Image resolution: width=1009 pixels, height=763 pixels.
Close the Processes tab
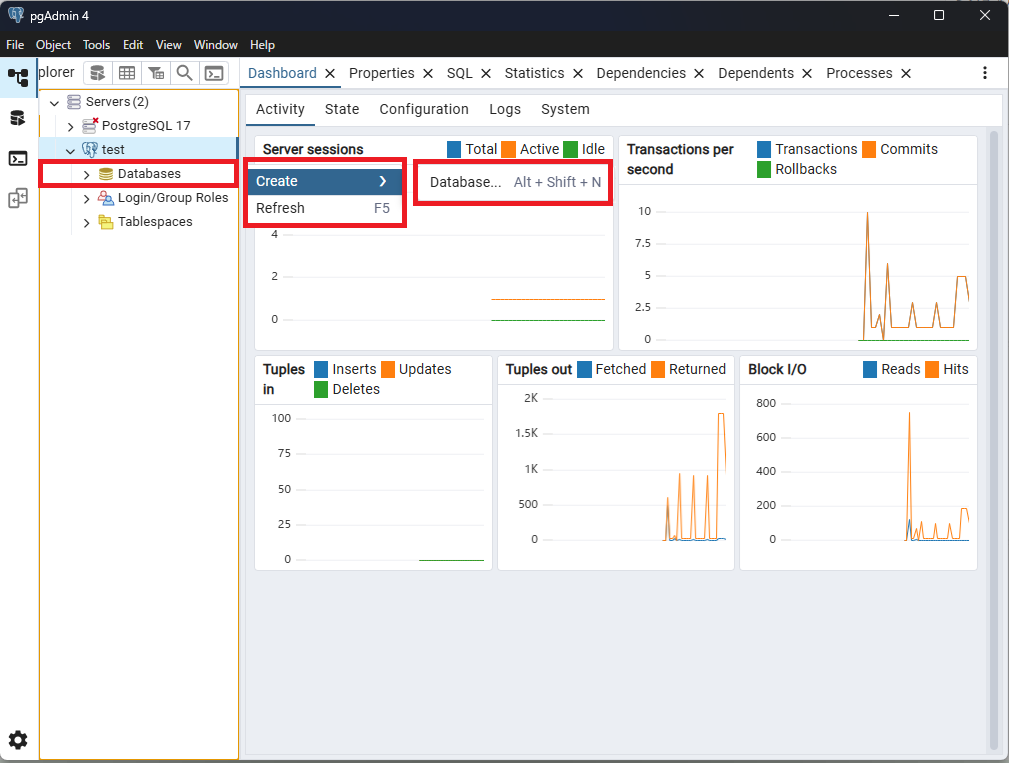(x=906, y=73)
